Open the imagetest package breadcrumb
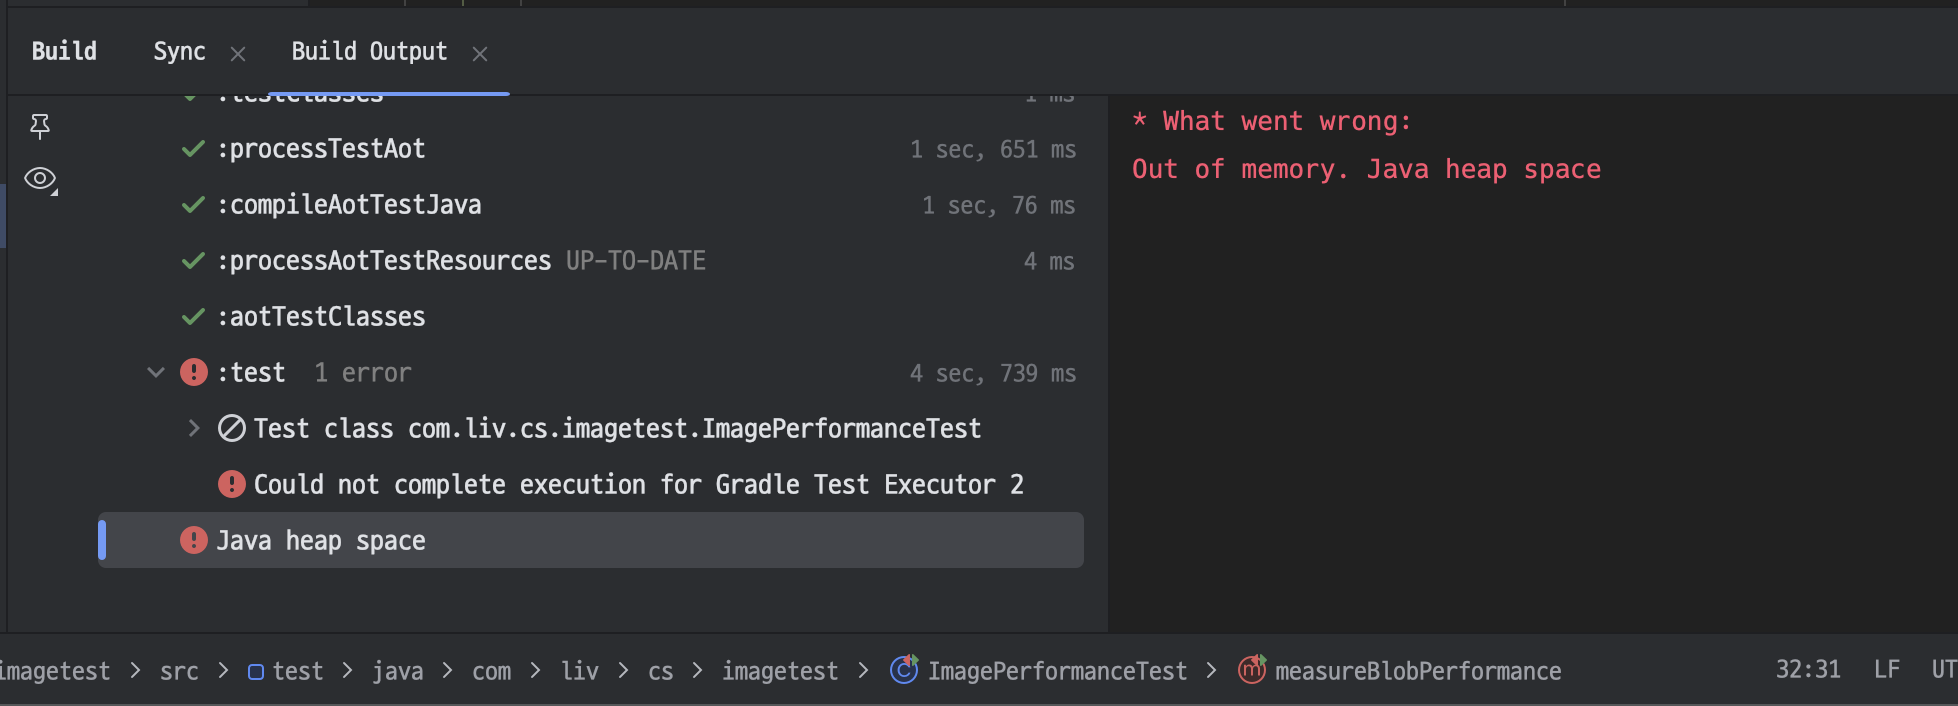 [x=780, y=671]
